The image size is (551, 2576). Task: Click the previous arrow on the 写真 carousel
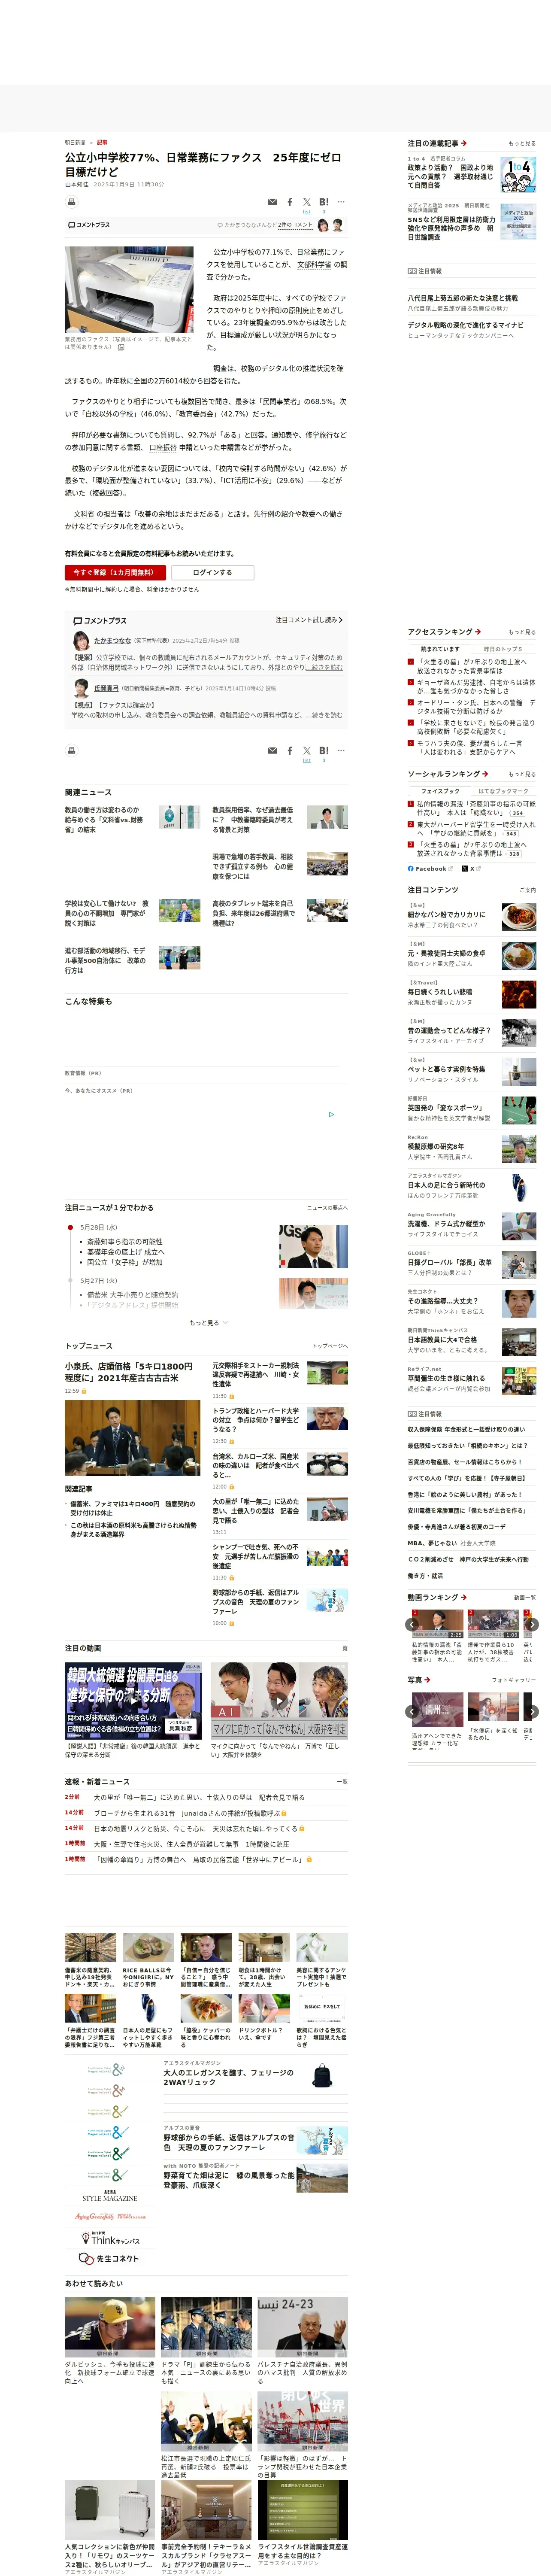click(412, 1712)
